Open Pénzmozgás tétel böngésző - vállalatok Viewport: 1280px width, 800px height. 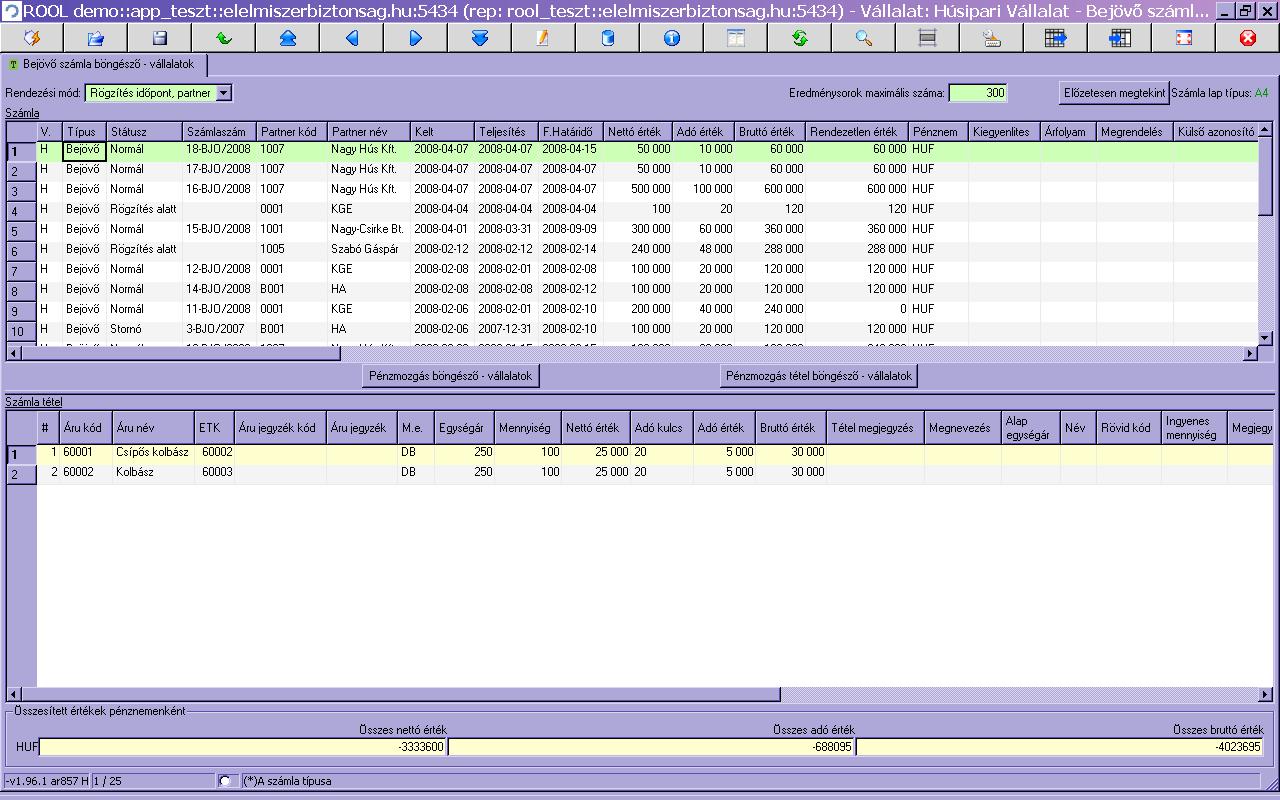pyautogui.click(x=818, y=376)
